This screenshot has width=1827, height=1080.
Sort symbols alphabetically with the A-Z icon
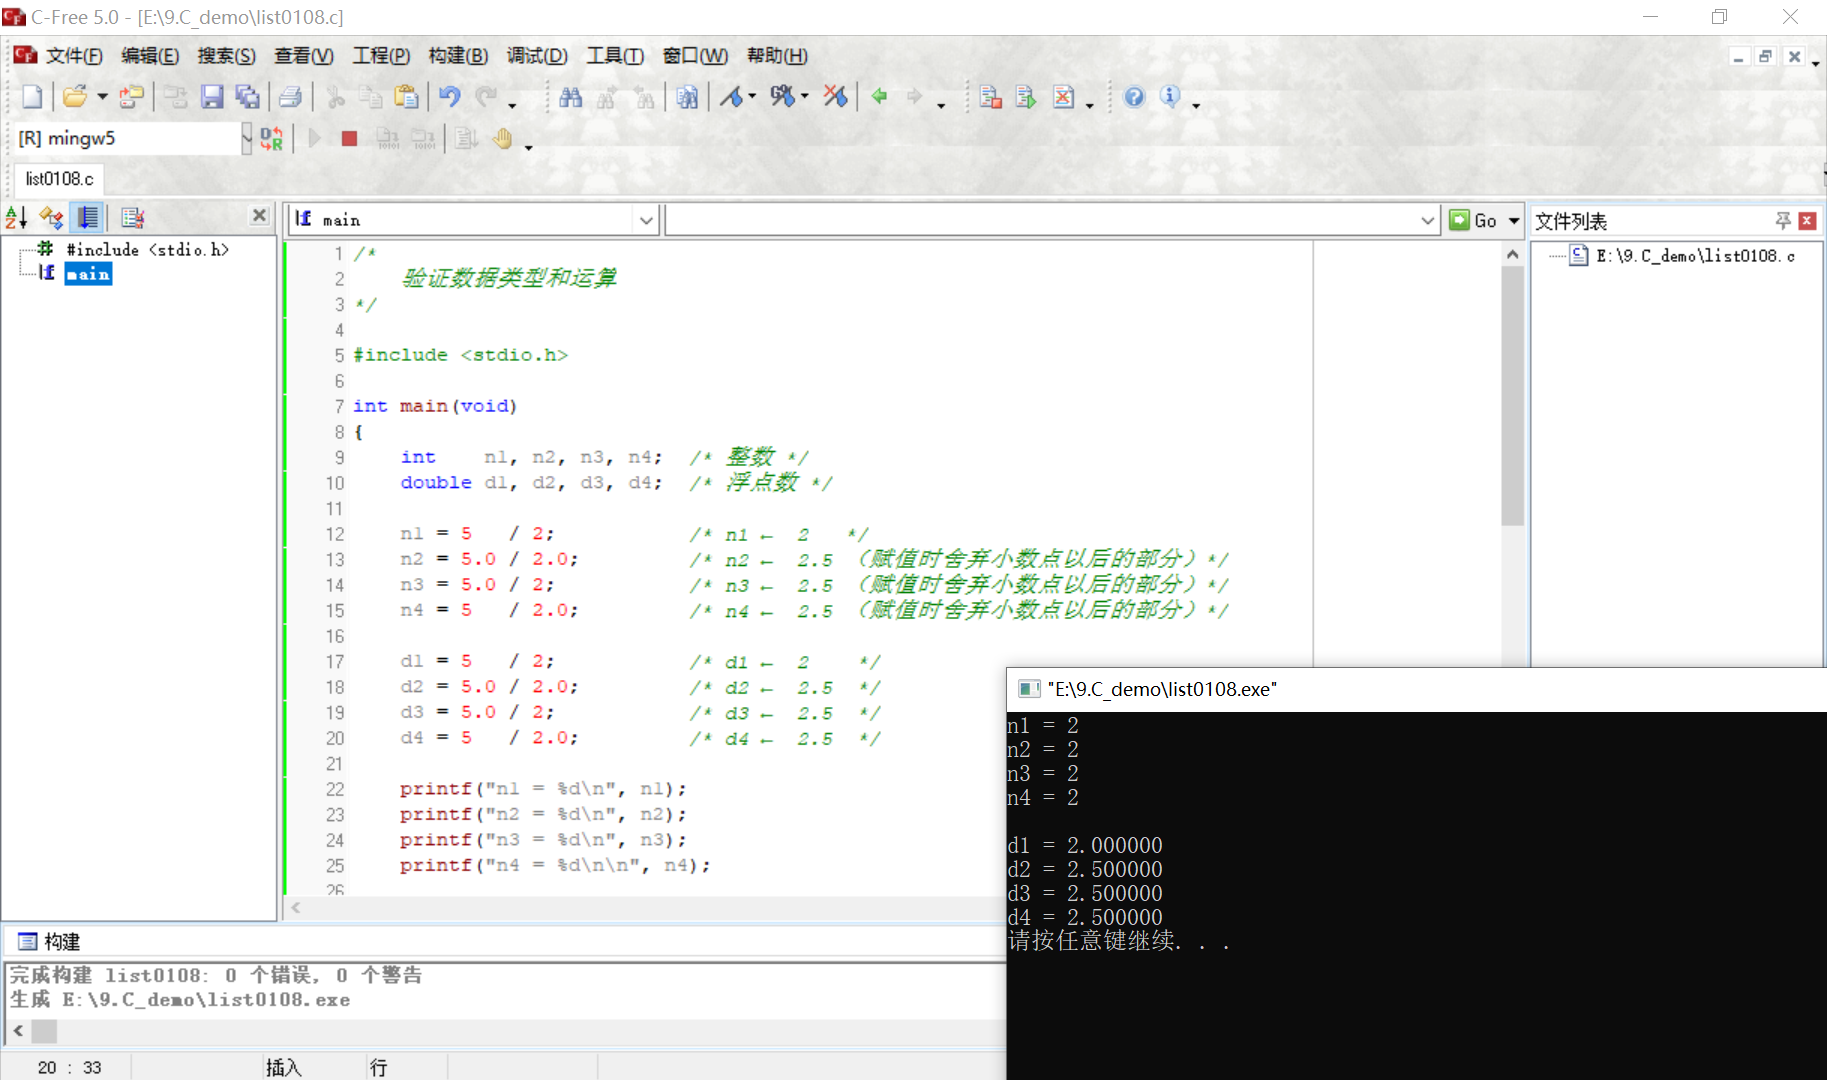[x=16, y=217]
